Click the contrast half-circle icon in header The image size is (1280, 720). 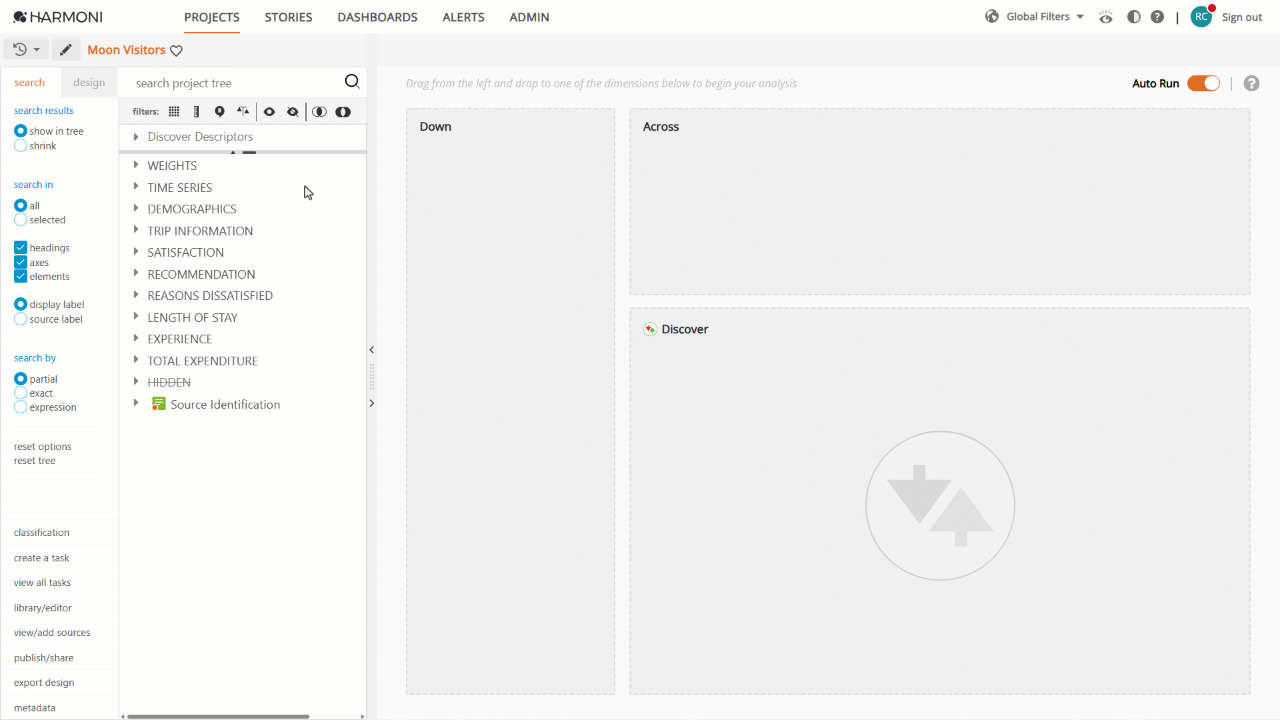coord(1133,17)
